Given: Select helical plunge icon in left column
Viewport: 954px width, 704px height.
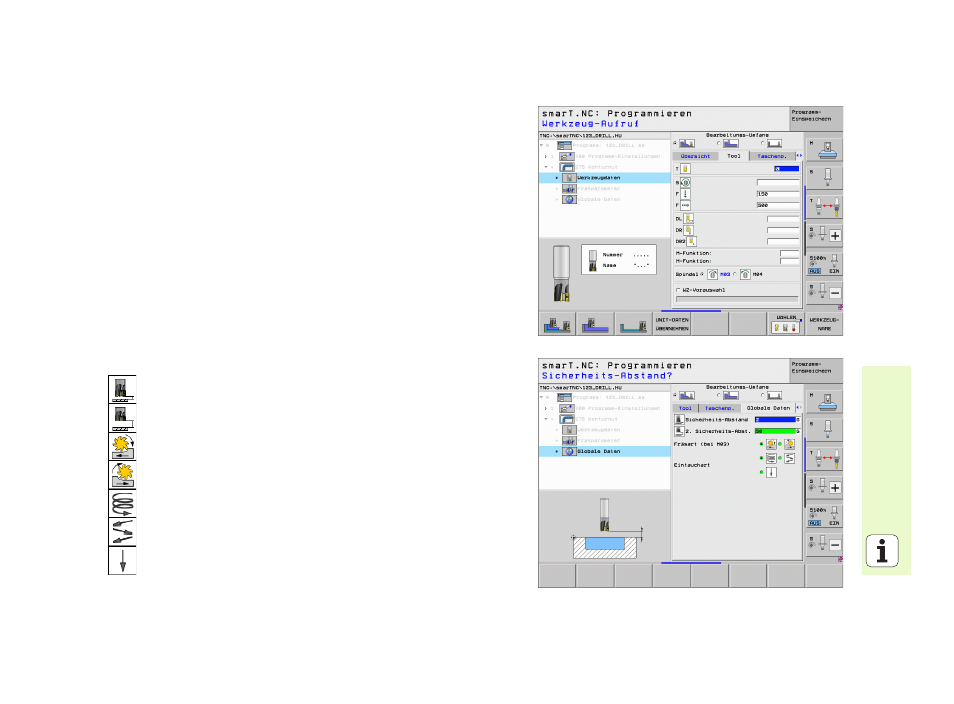Looking at the screenshot, I should (x=122, y=504).
